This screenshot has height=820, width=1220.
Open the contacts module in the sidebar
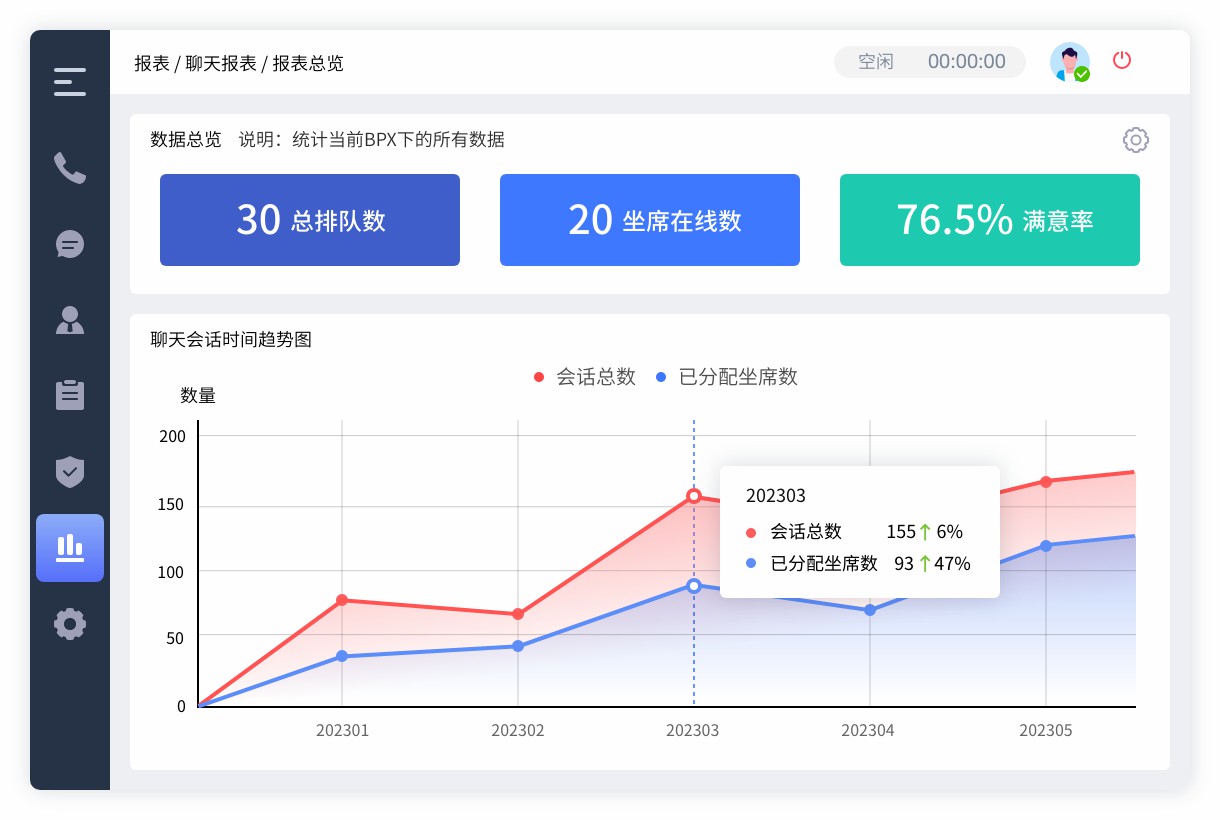point(69,320)
